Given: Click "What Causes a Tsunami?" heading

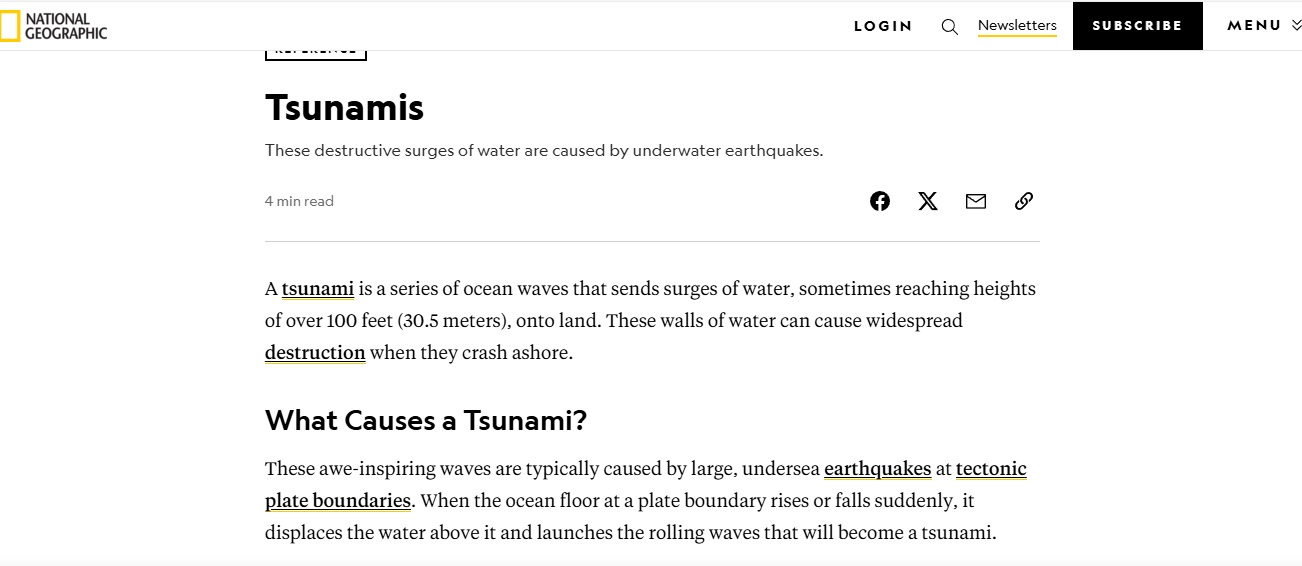Looking at the screenshot, I should coord(426,420).
